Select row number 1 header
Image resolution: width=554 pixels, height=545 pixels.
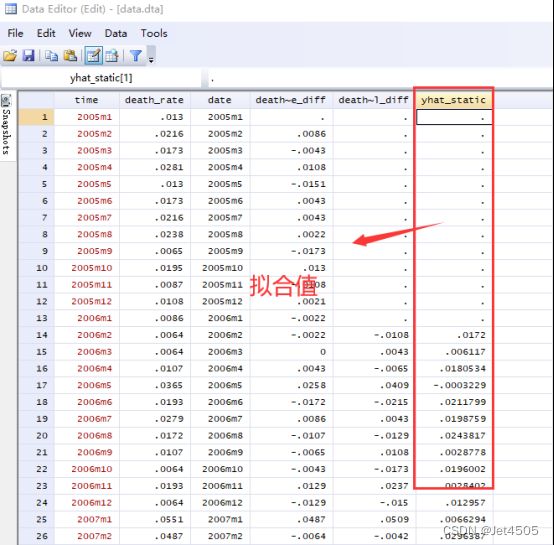pos(36,117)
